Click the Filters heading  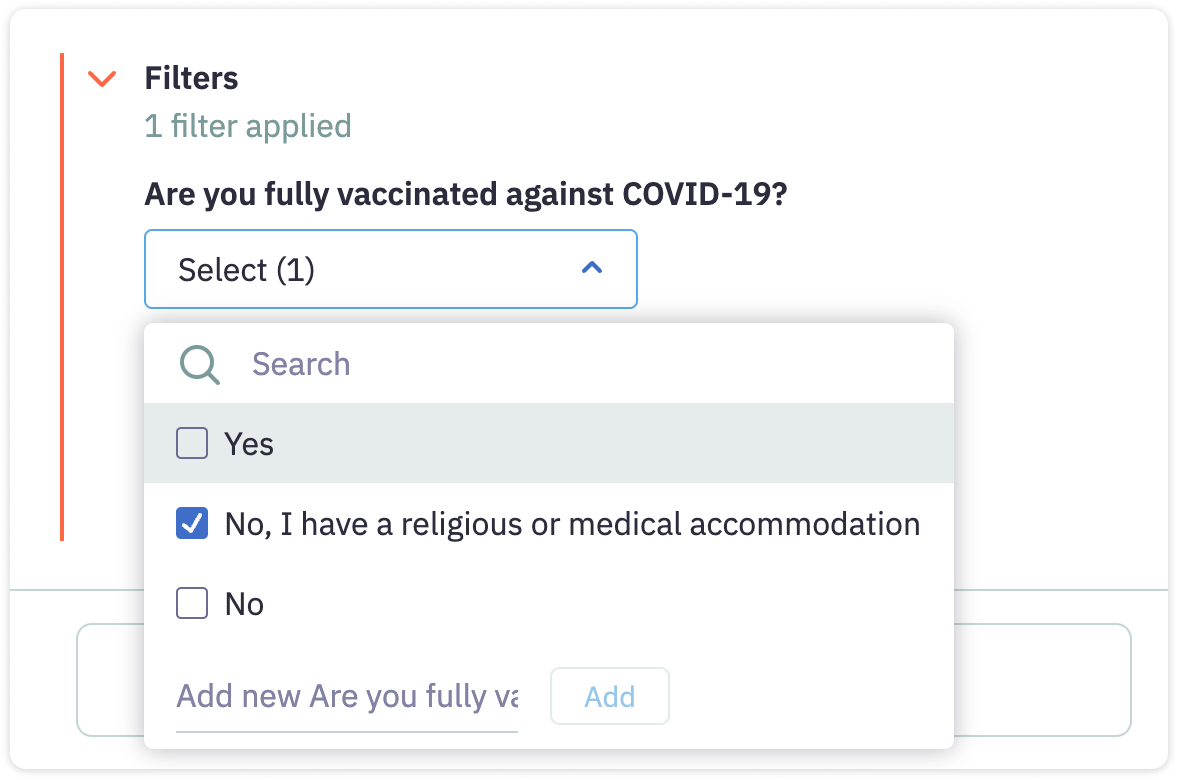tap(191, 78)
